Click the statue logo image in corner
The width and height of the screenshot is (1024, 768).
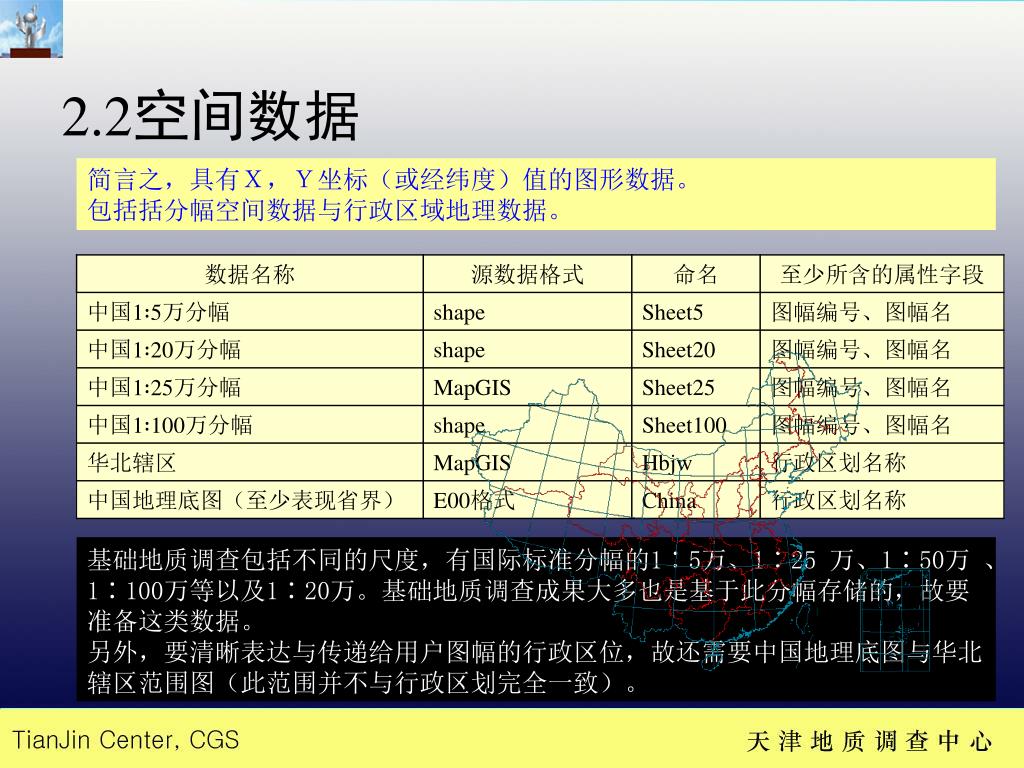click(x=31, y=29)
